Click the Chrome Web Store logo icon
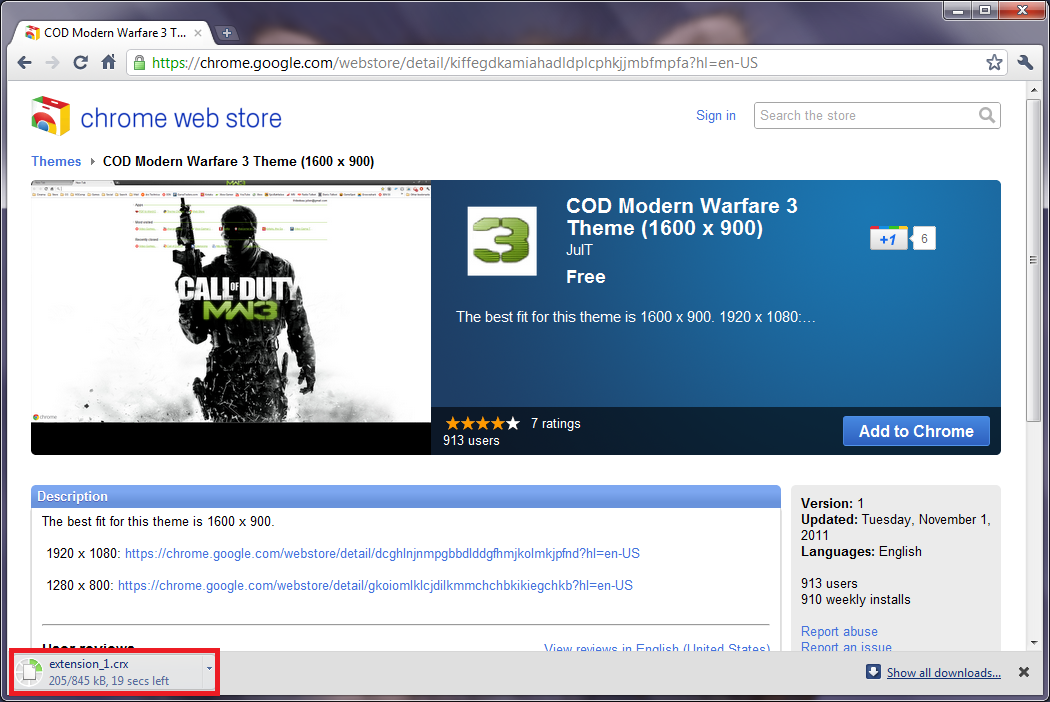 click(x=50, y=116)
